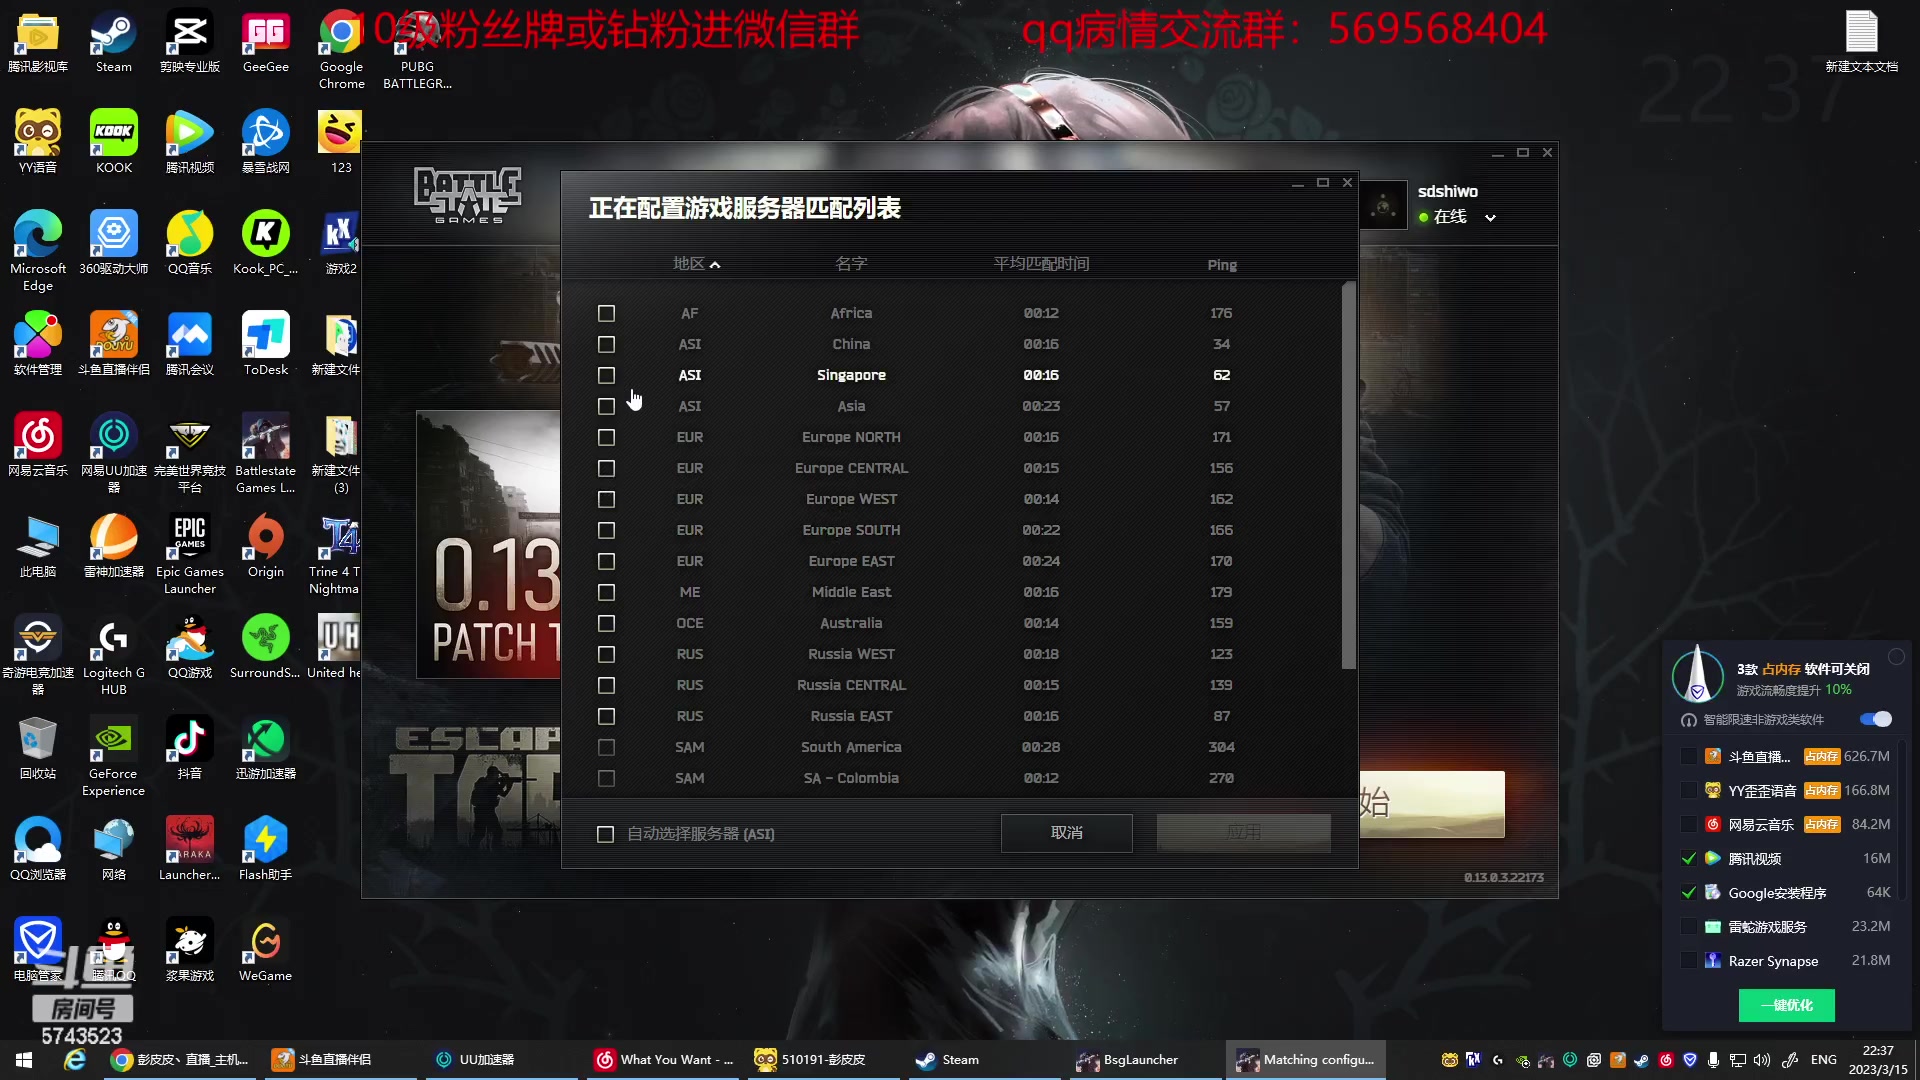Open Microsoft Edge desktop icon
This screenshot has height=1080, width=1920.
click(x=38, y=252)
